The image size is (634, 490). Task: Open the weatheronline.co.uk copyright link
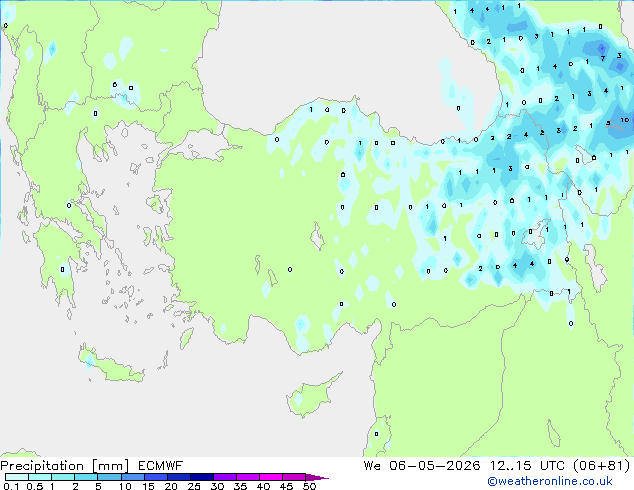550,481
